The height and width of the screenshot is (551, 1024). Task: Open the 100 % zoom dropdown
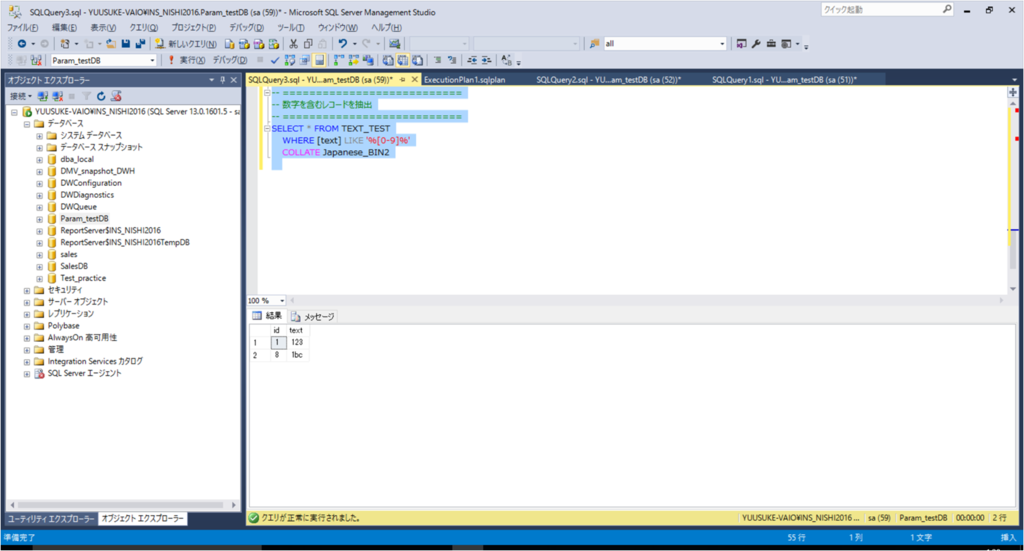pos(282,300)
